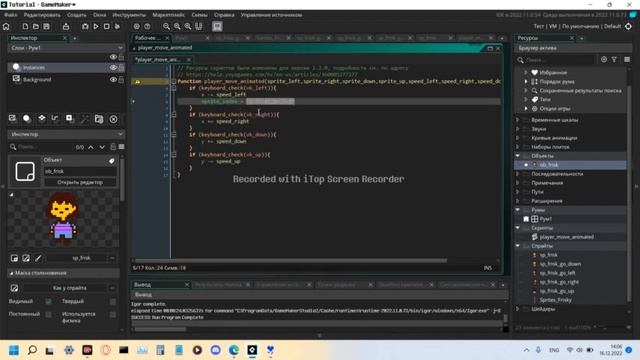Open asset browser hamburger menu
This screenshot has height=360, width=640.
627,60
